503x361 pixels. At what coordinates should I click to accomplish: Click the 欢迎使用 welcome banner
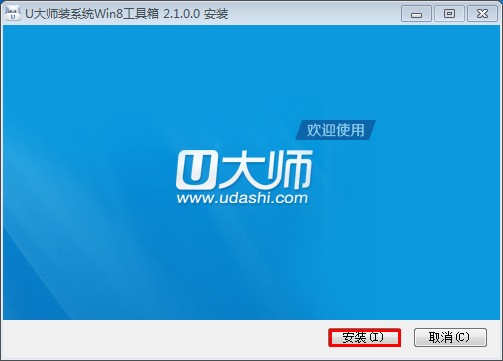click(335, 130)
